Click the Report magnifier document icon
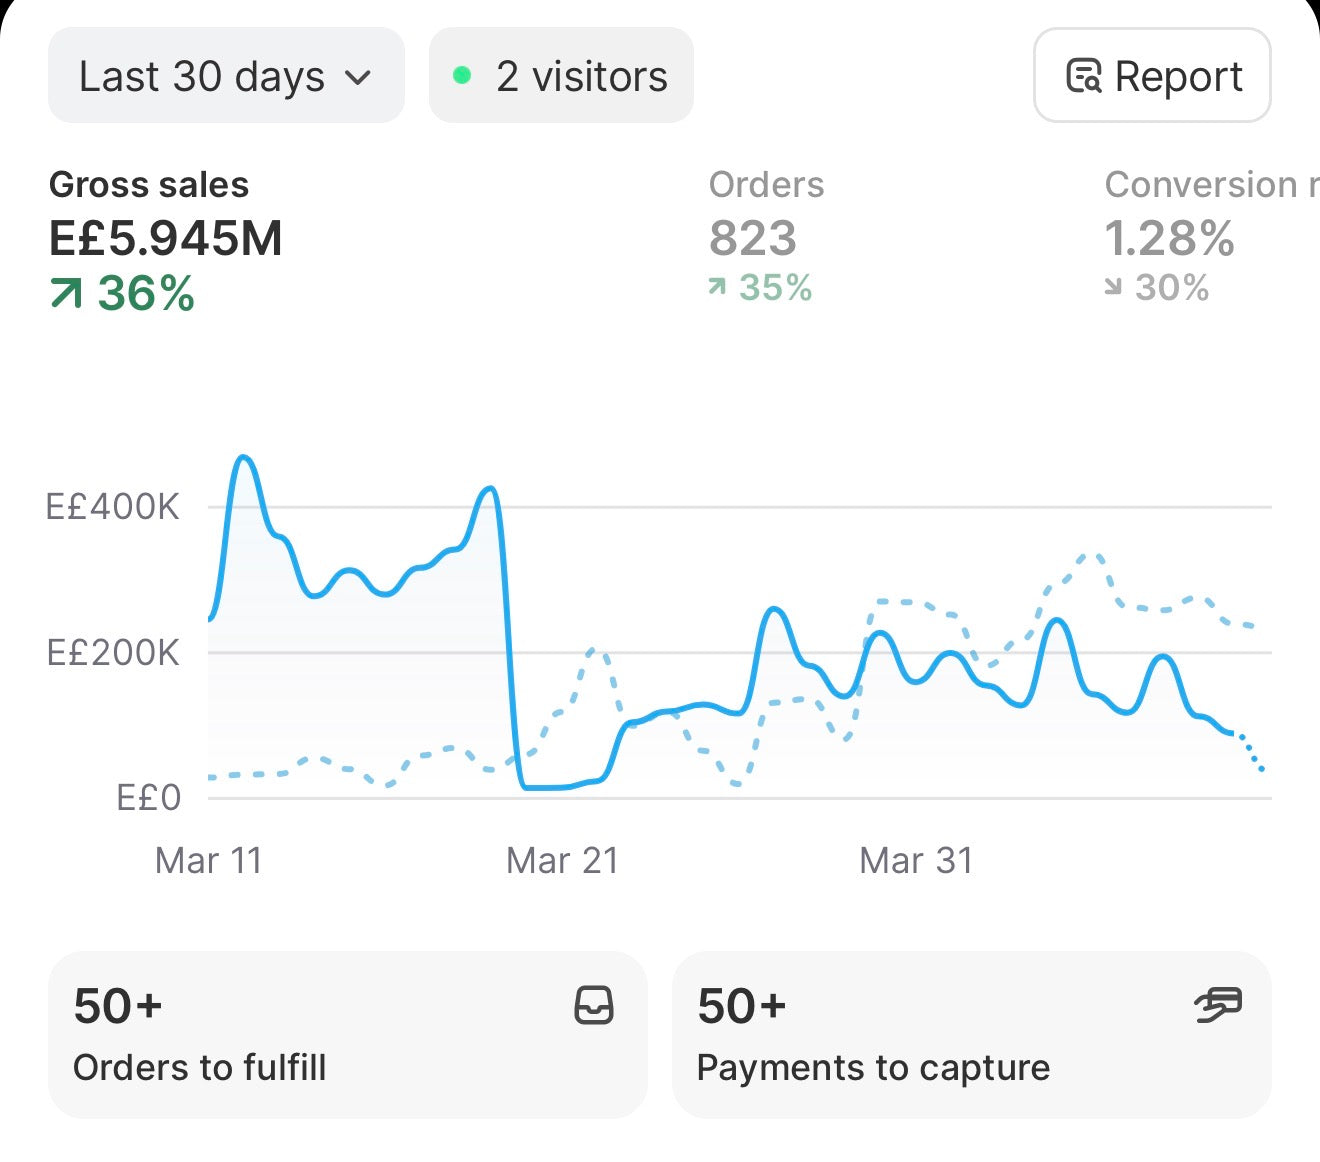This screenshot has width=1320, height=1162. click(1084, 76)
